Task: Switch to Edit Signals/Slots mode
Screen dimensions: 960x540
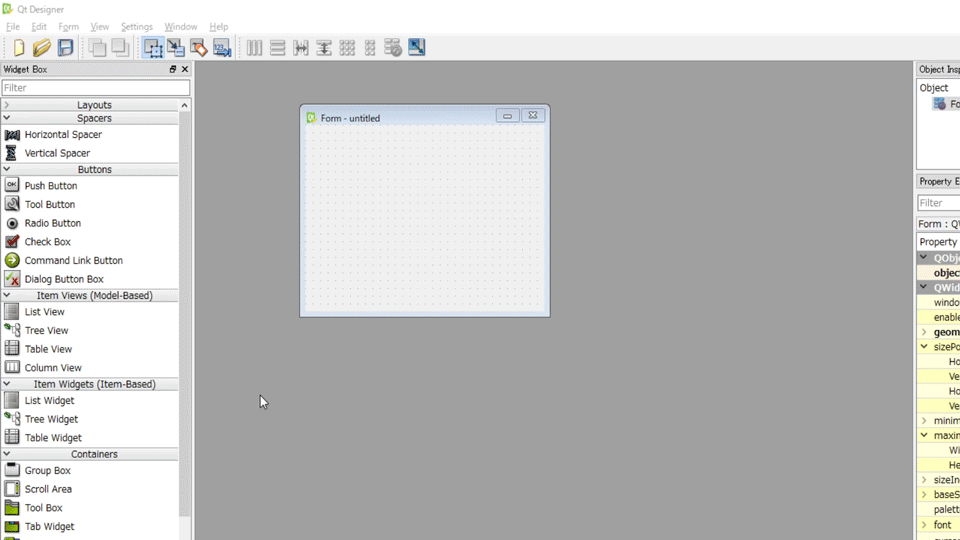Action: tap(176, 47)
